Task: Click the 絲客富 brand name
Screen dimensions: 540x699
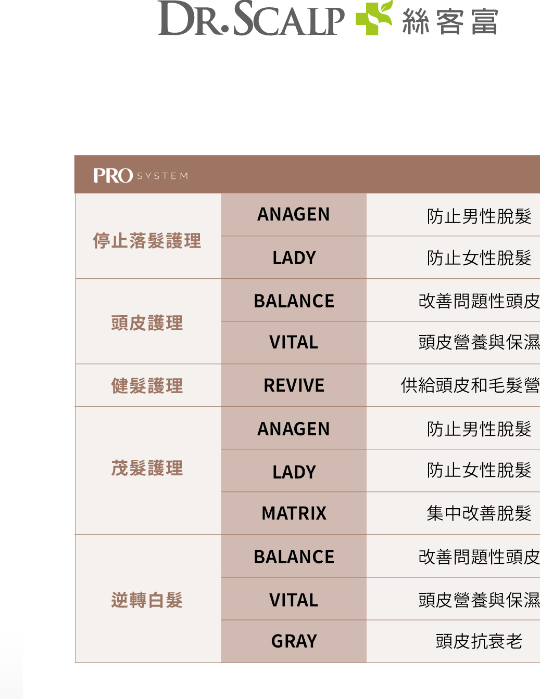Action: (449, 22)
